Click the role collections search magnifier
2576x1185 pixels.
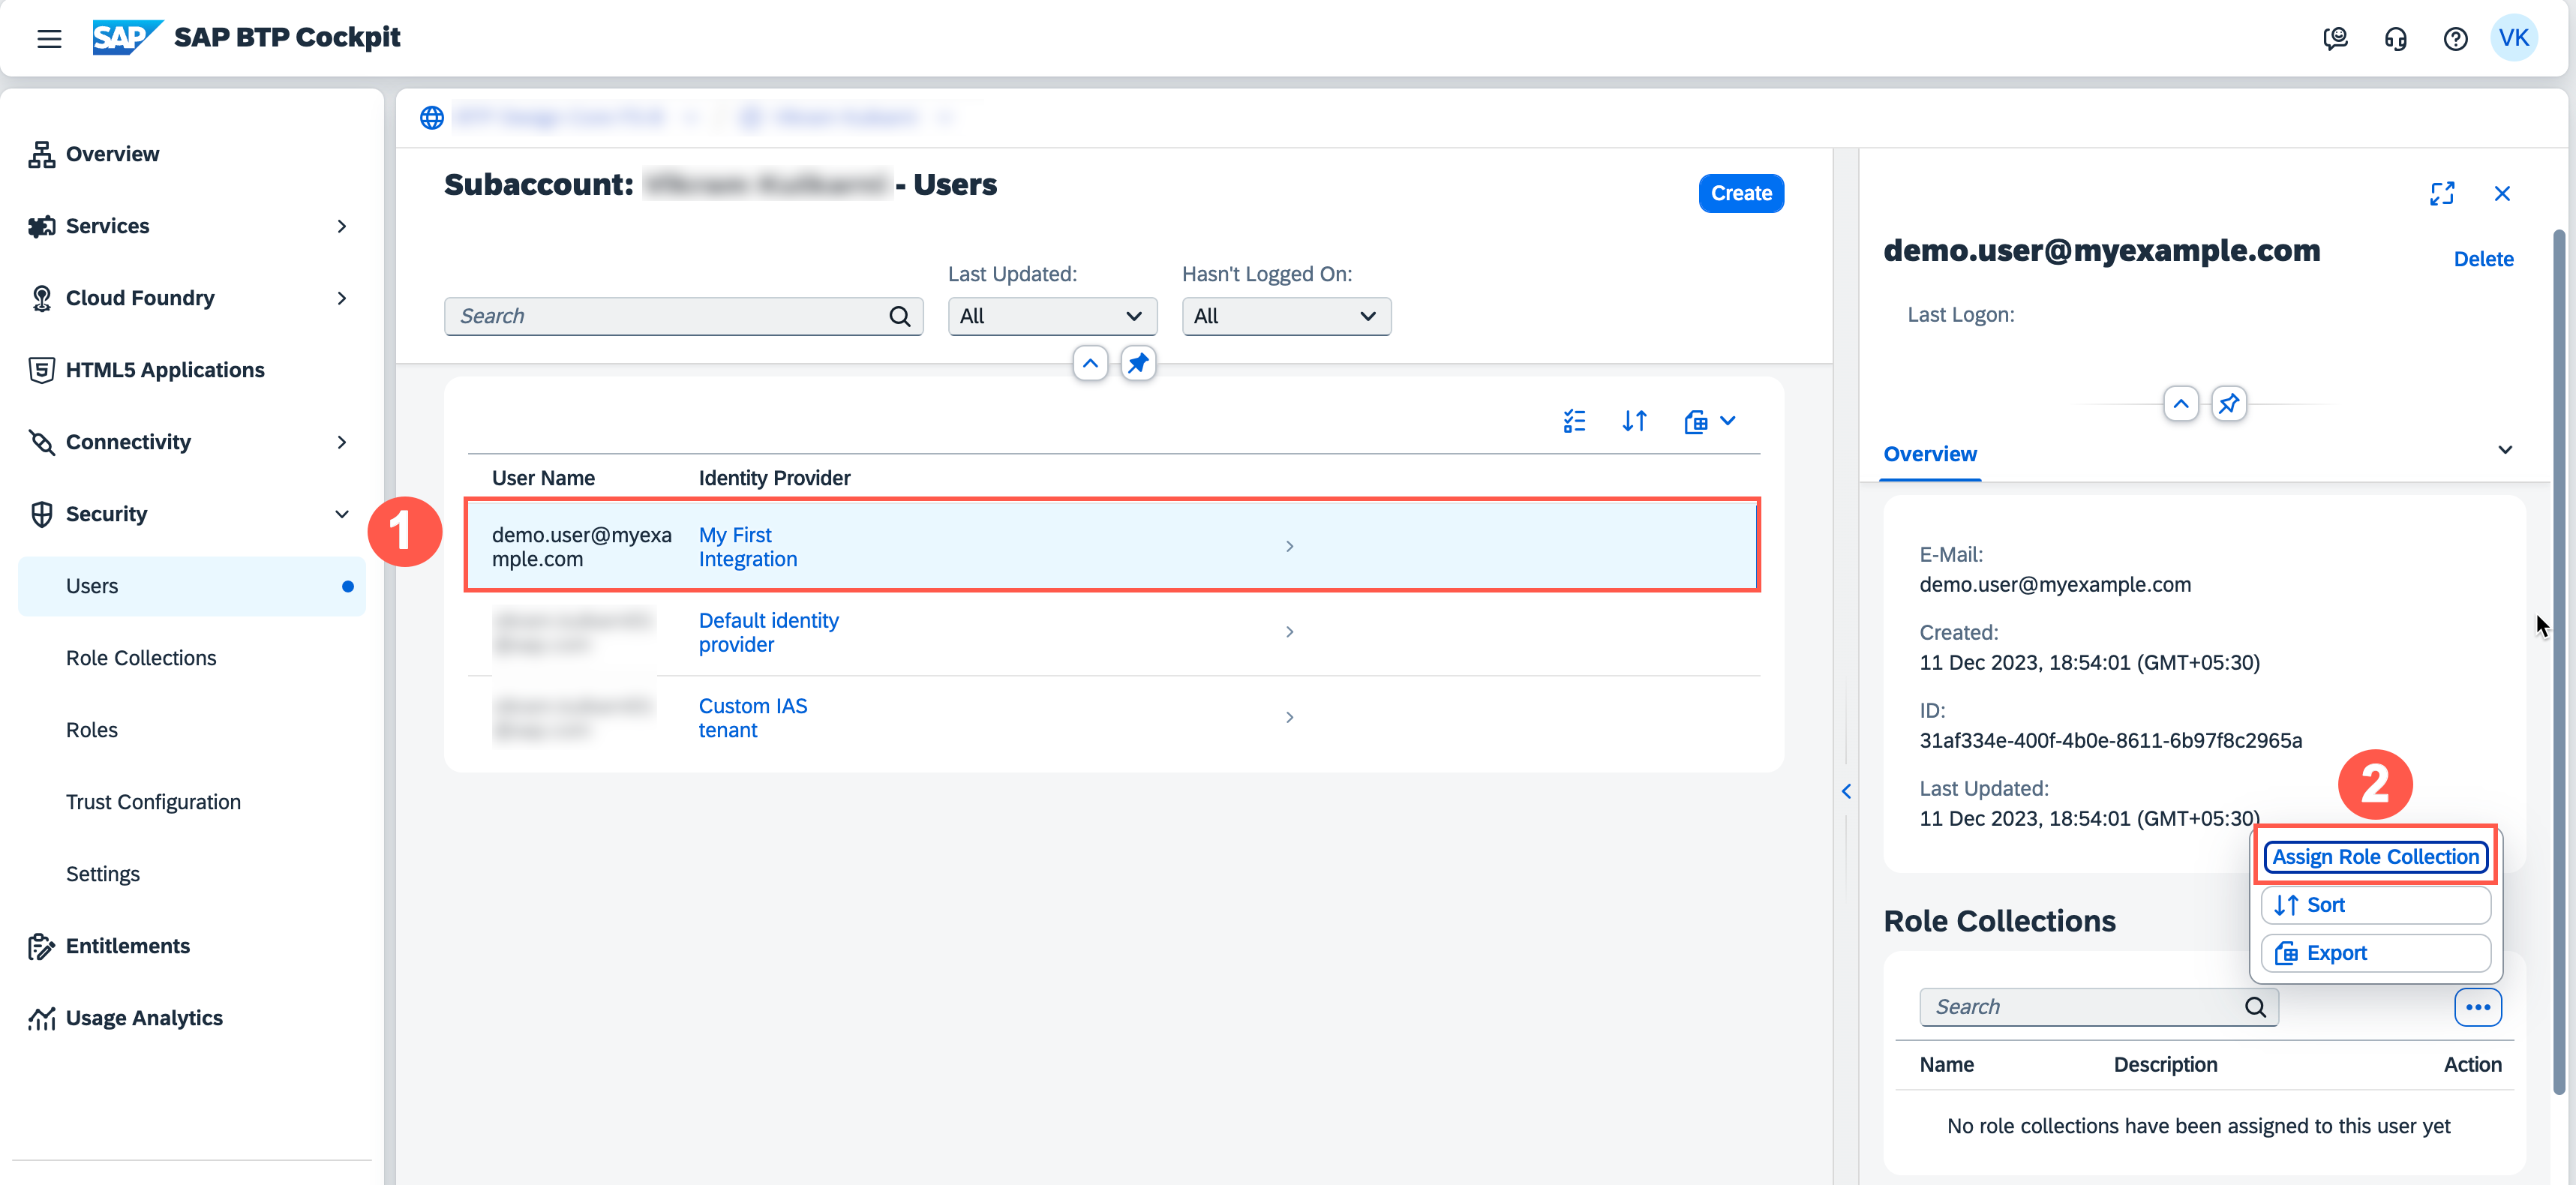(2255, 1007)
